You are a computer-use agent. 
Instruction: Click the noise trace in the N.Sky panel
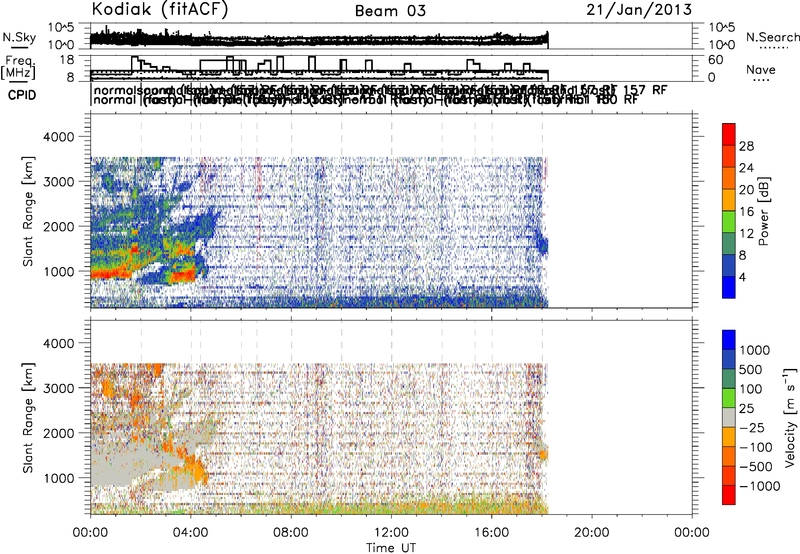(319, 39)
